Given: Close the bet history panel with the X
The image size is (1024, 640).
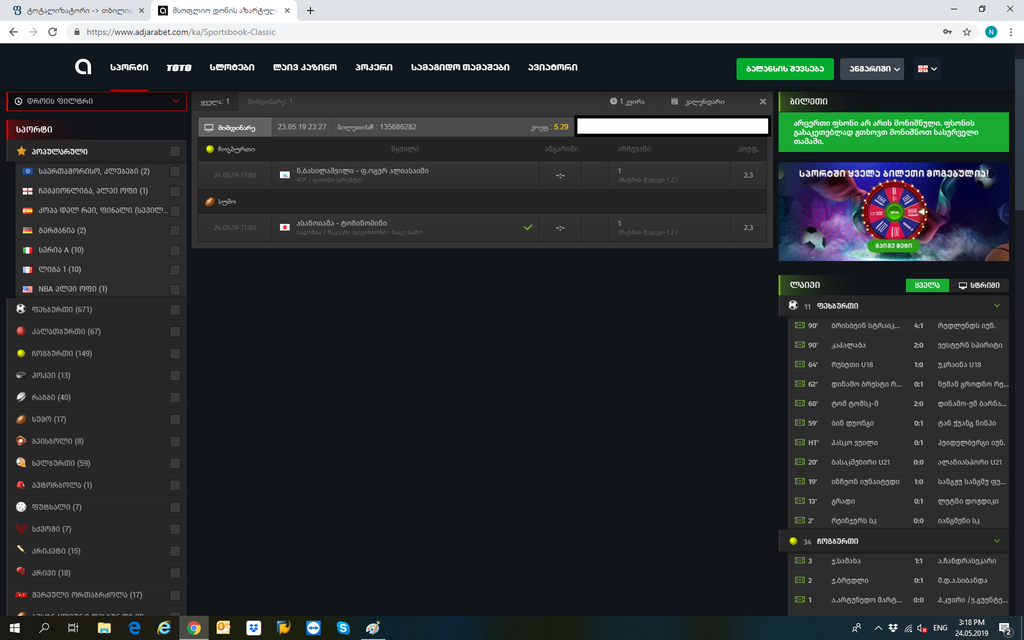Looking at the screenshot, I should point(762,102).
